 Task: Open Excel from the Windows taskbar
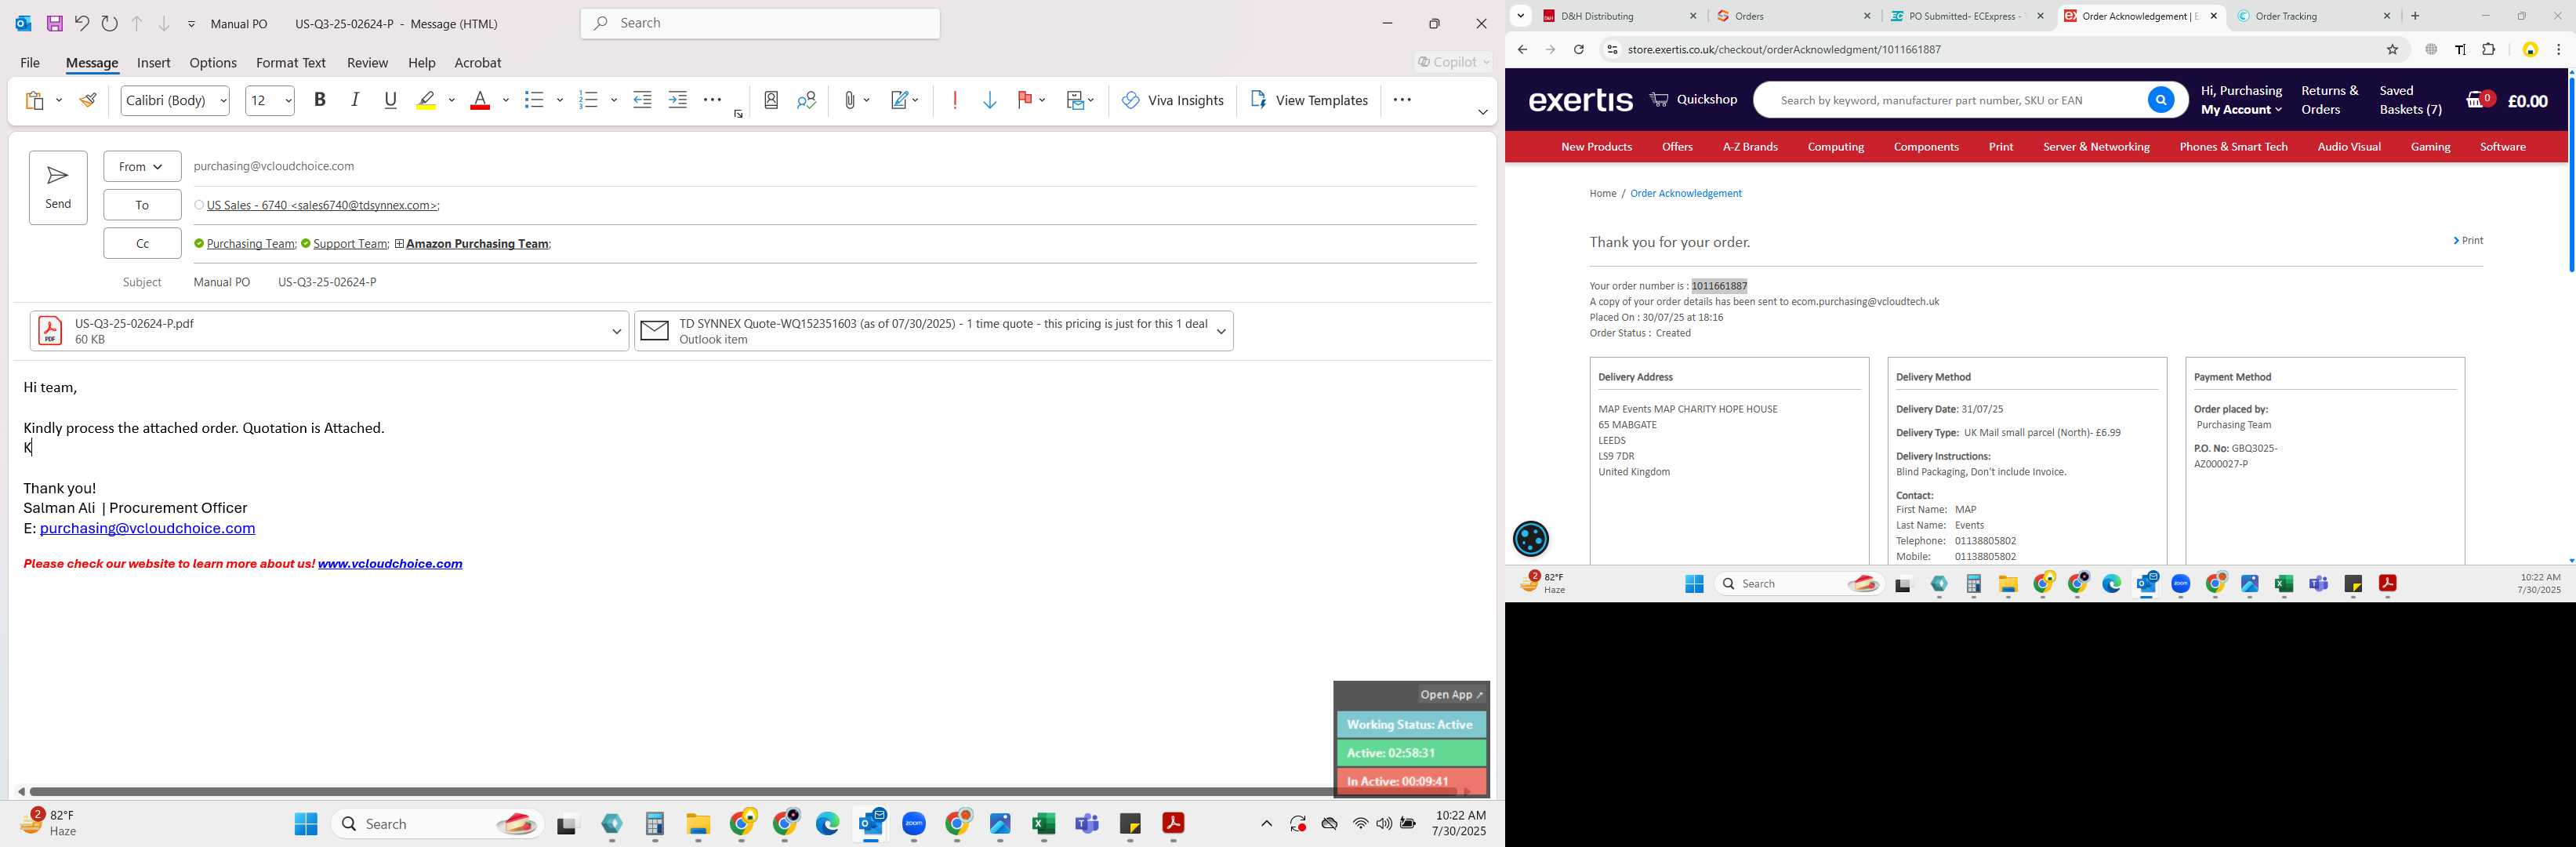point(1044,824)
